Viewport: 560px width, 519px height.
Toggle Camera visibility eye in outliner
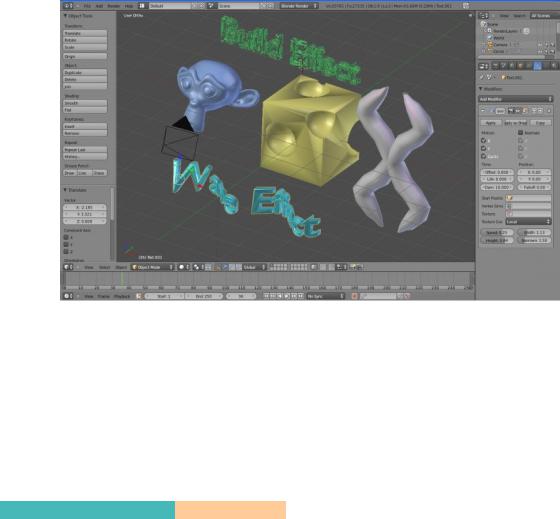pos(540,45)
